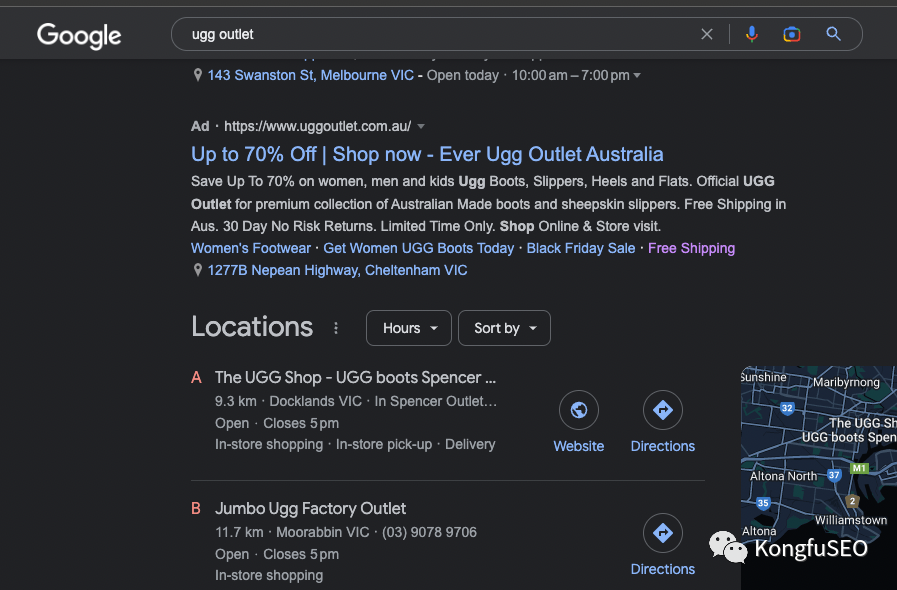Open The UGG Shop - UGG boots Spencer listing
This screenshot has height=590, width=897.
355,378
